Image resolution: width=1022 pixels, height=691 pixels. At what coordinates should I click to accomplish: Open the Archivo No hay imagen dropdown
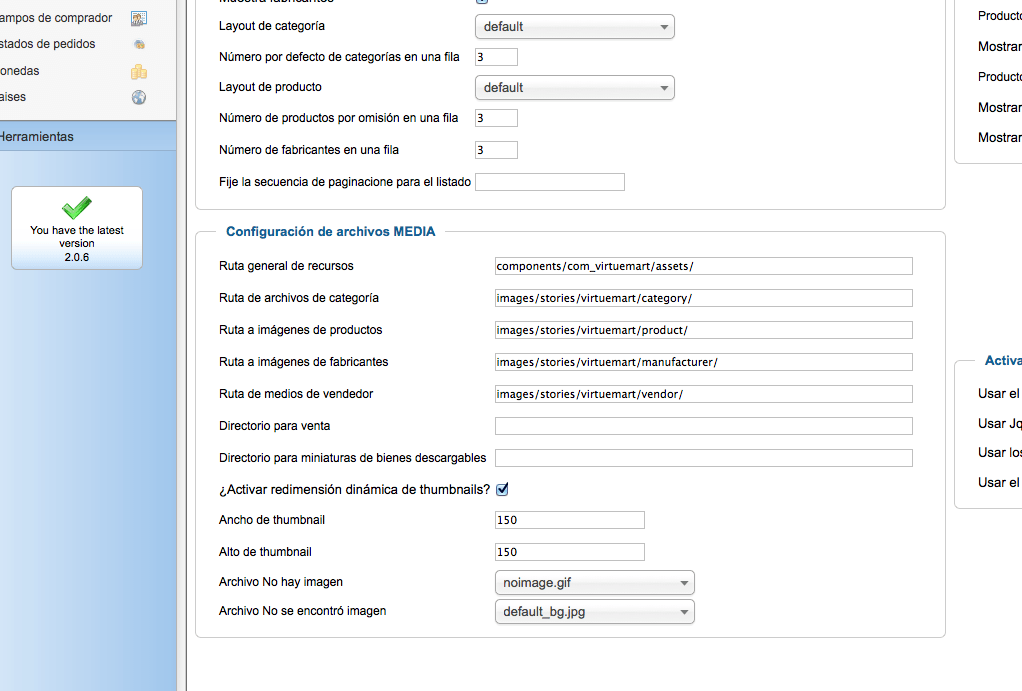594,583
